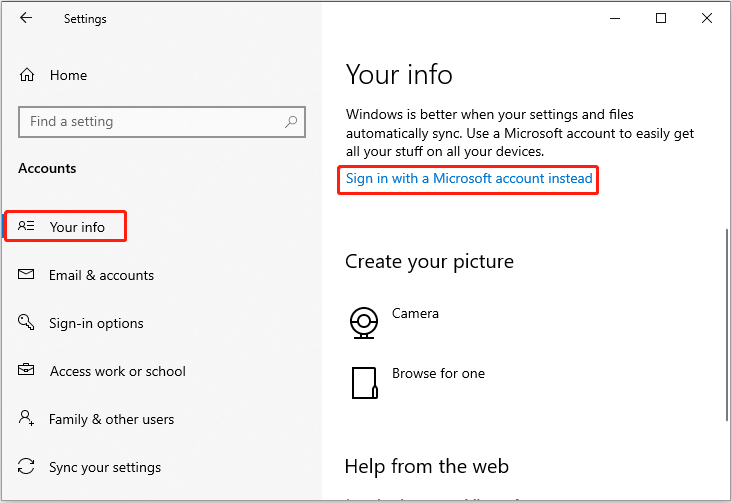Open Sign-in options page
732x503 pixels.
(x=96, y=323)
